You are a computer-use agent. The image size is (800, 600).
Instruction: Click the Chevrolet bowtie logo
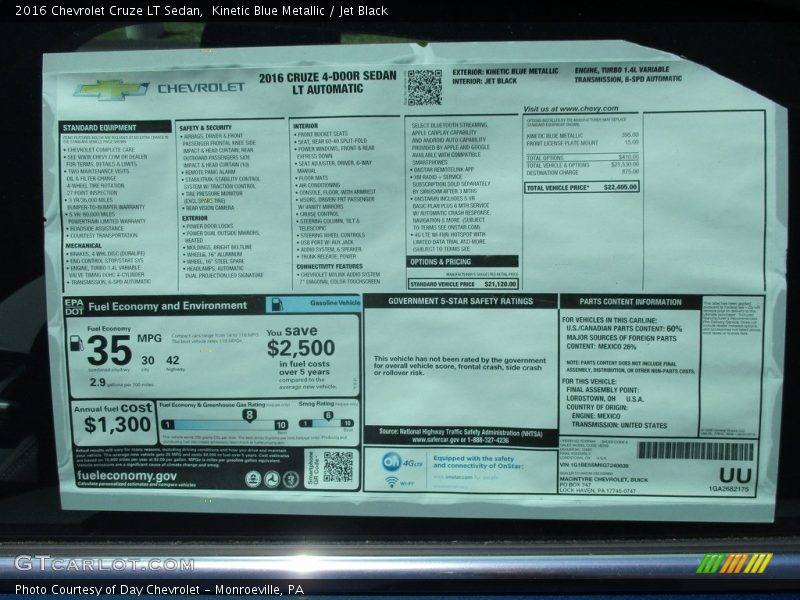point(111,90)
